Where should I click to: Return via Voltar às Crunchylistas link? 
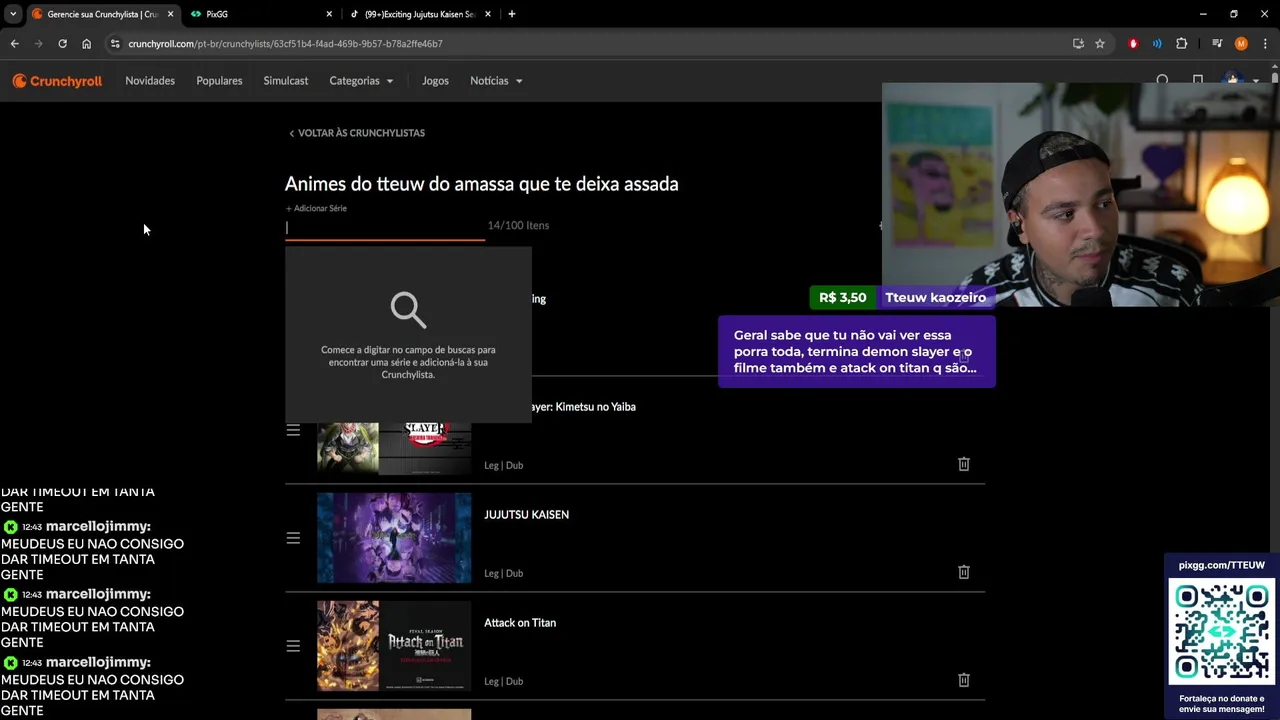tap(357, 133)
